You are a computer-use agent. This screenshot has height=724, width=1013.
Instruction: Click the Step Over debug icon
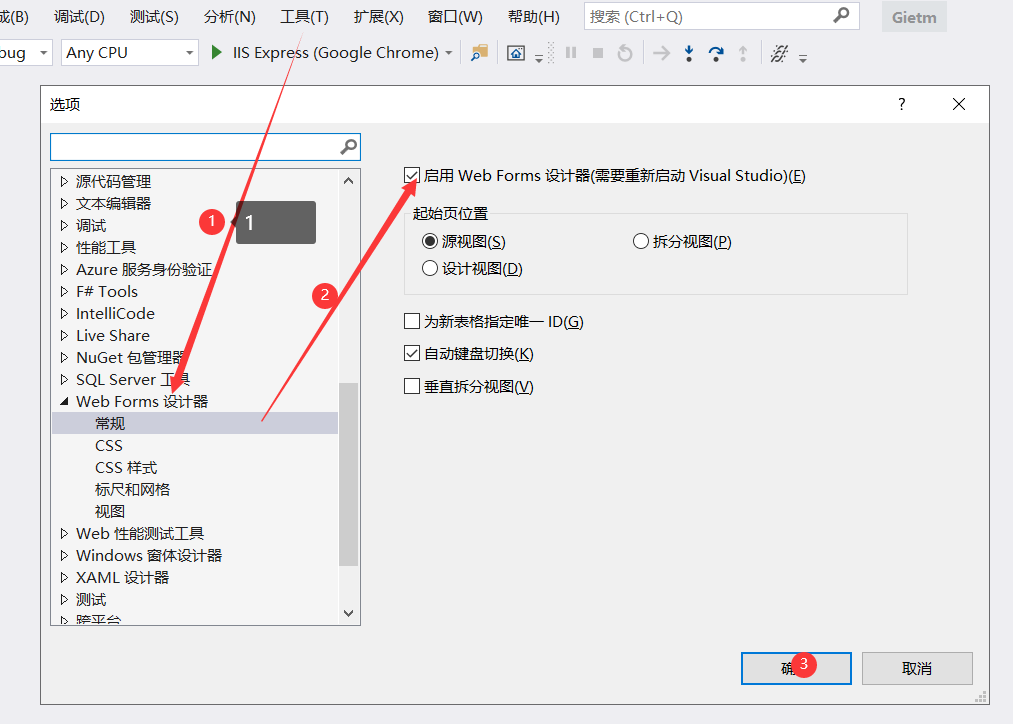[717, 52]
